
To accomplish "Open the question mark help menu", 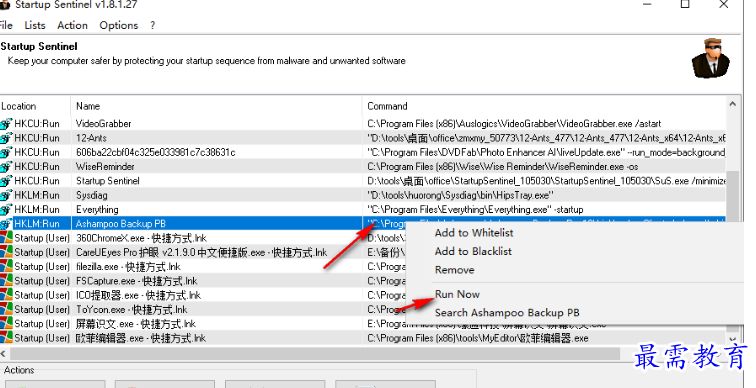I will point(152,25).
